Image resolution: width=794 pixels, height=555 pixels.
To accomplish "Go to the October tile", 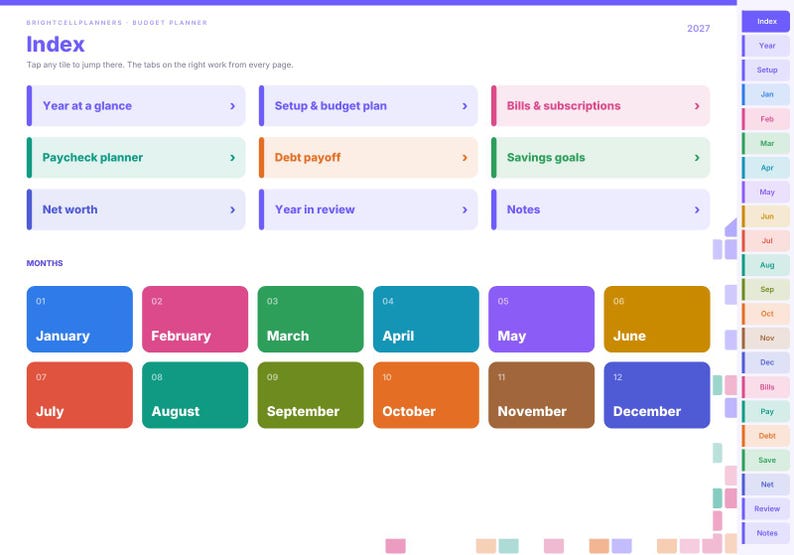I will [x=426, y=395].
